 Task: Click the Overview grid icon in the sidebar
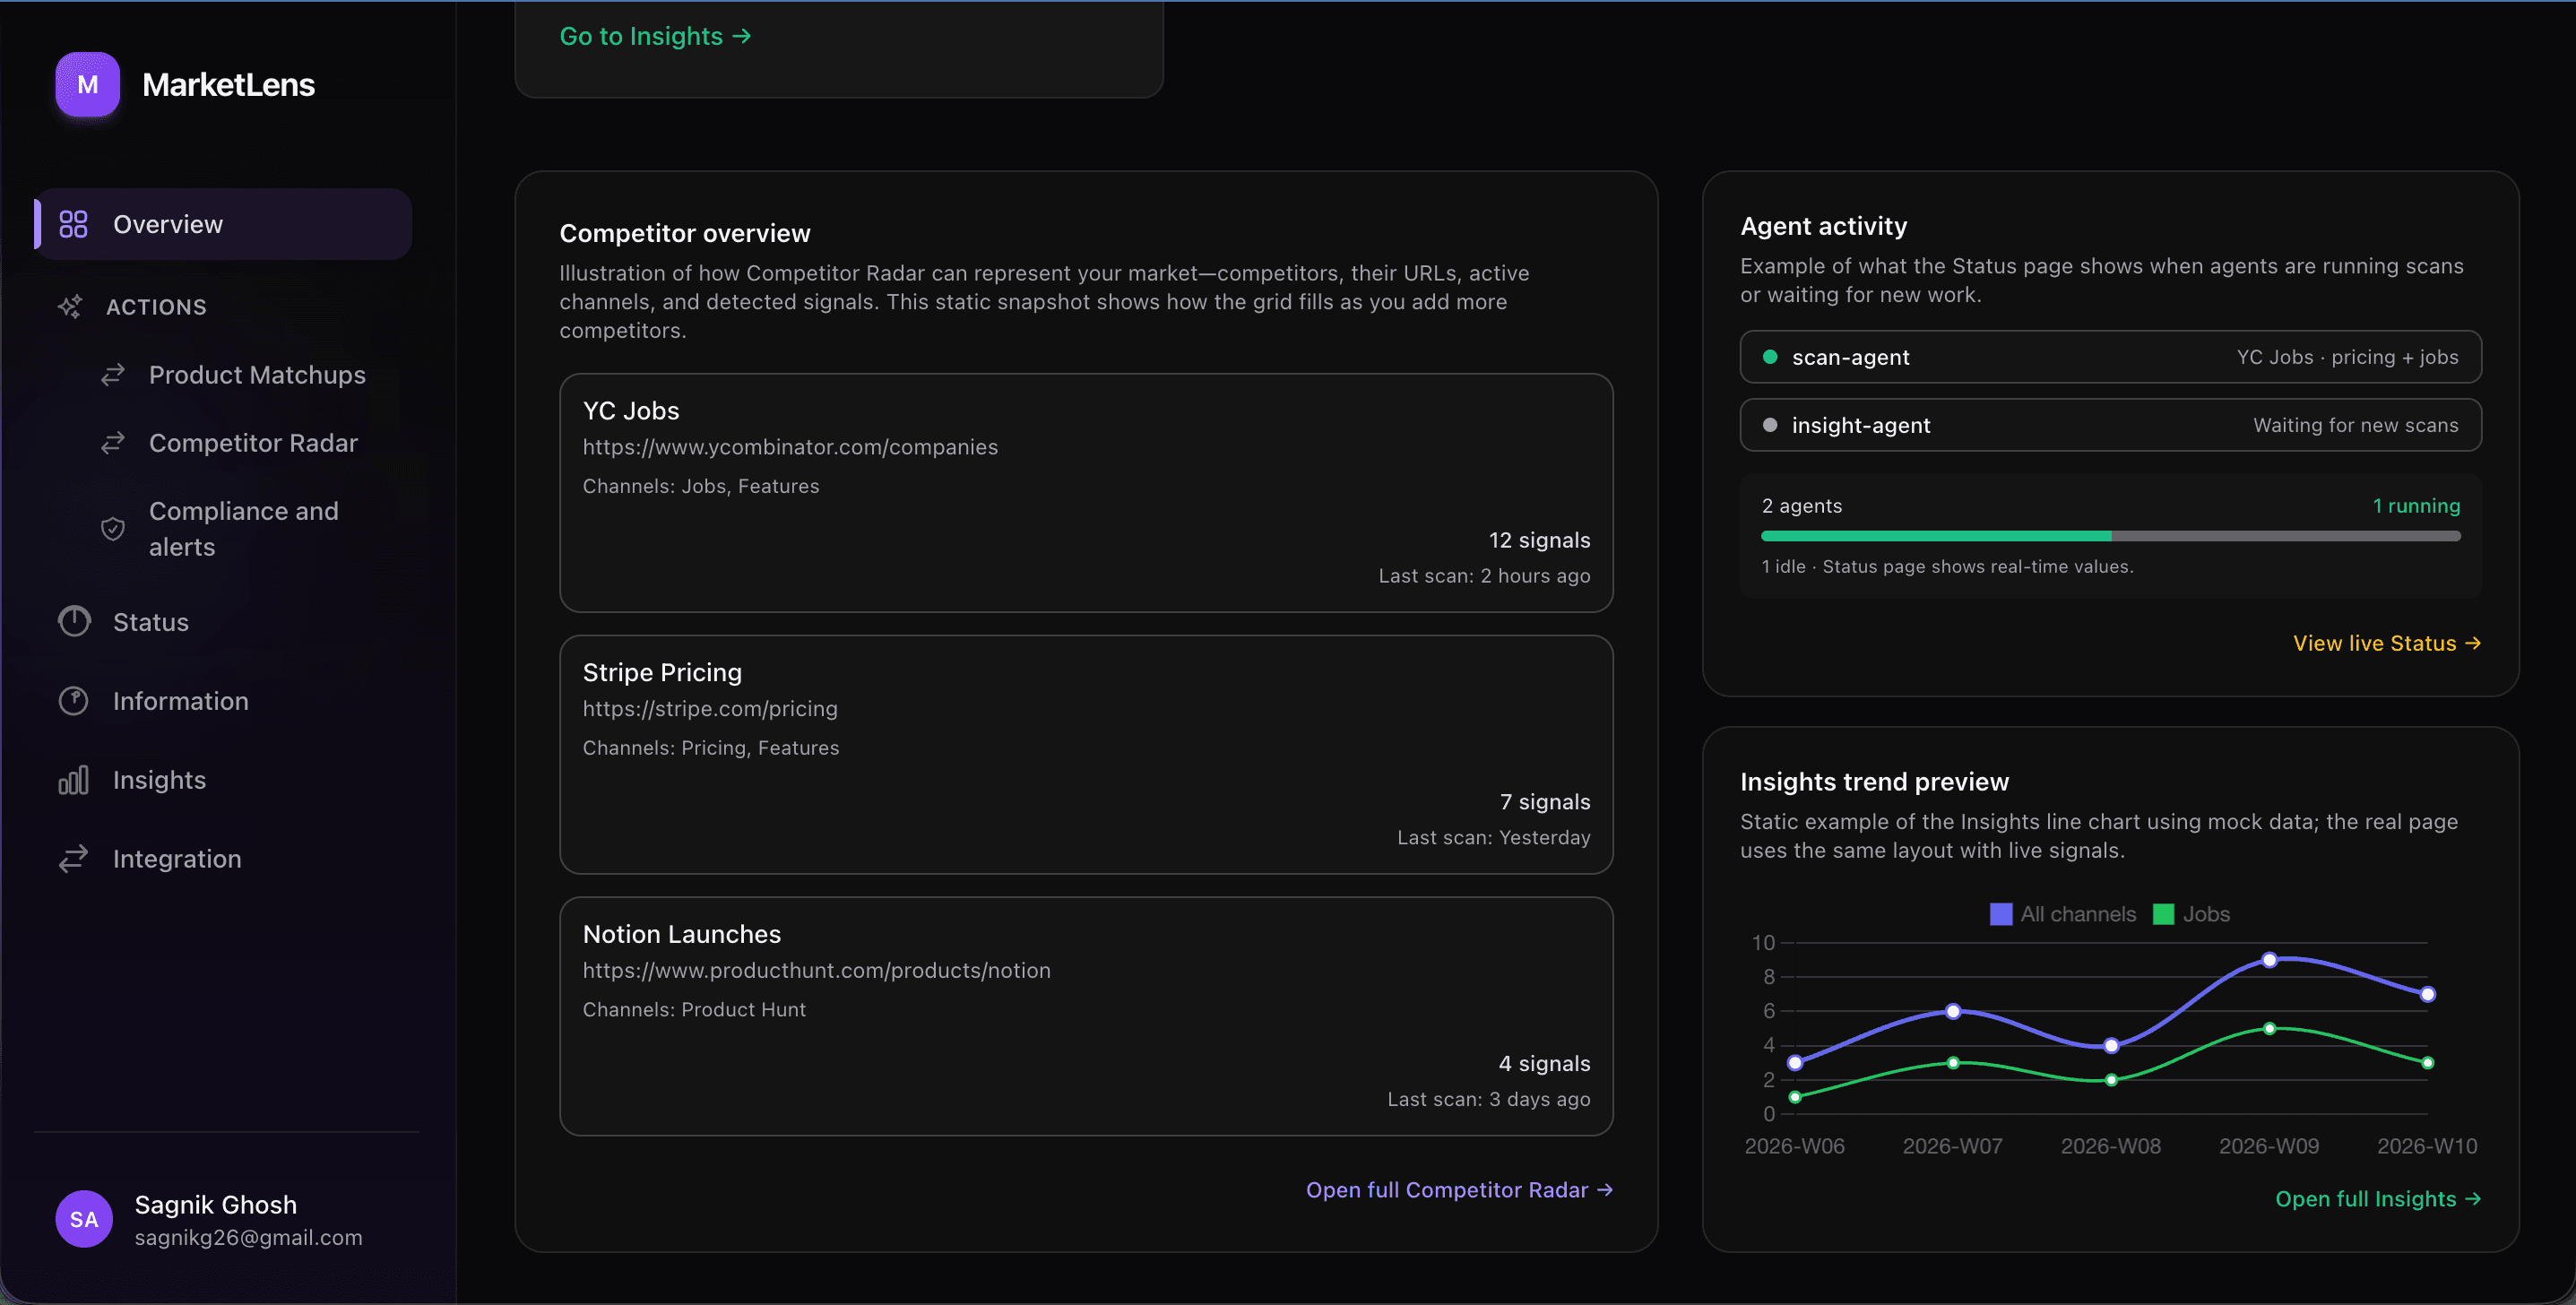click(73, 224)
